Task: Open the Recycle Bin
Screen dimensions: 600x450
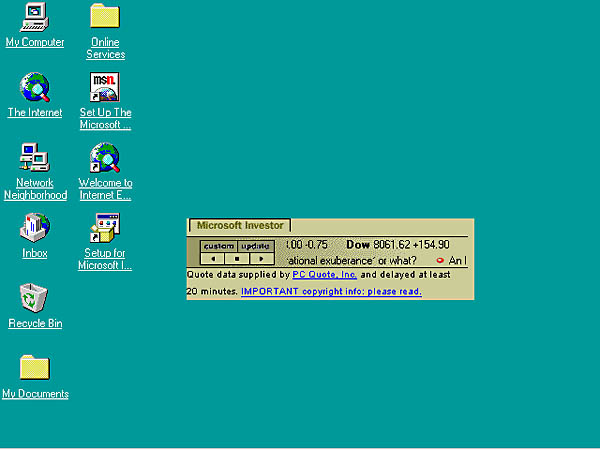Action: point(34,298)
